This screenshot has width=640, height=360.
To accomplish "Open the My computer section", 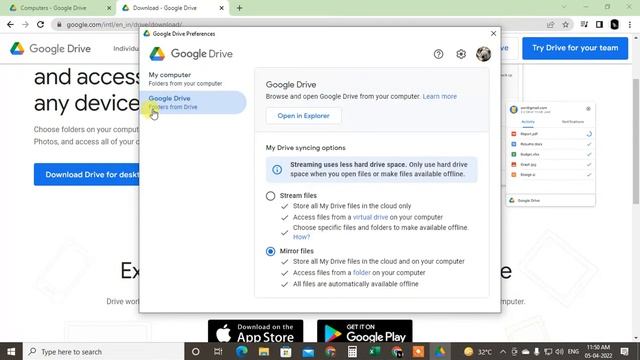I will coord(193,79).
